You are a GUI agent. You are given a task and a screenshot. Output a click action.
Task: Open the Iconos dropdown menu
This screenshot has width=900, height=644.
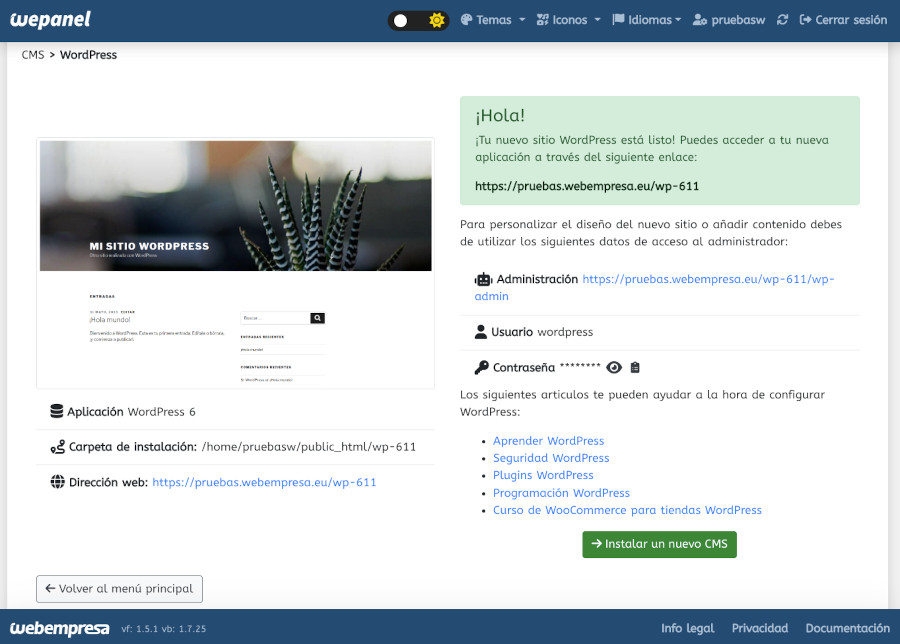tap(568, 20)
